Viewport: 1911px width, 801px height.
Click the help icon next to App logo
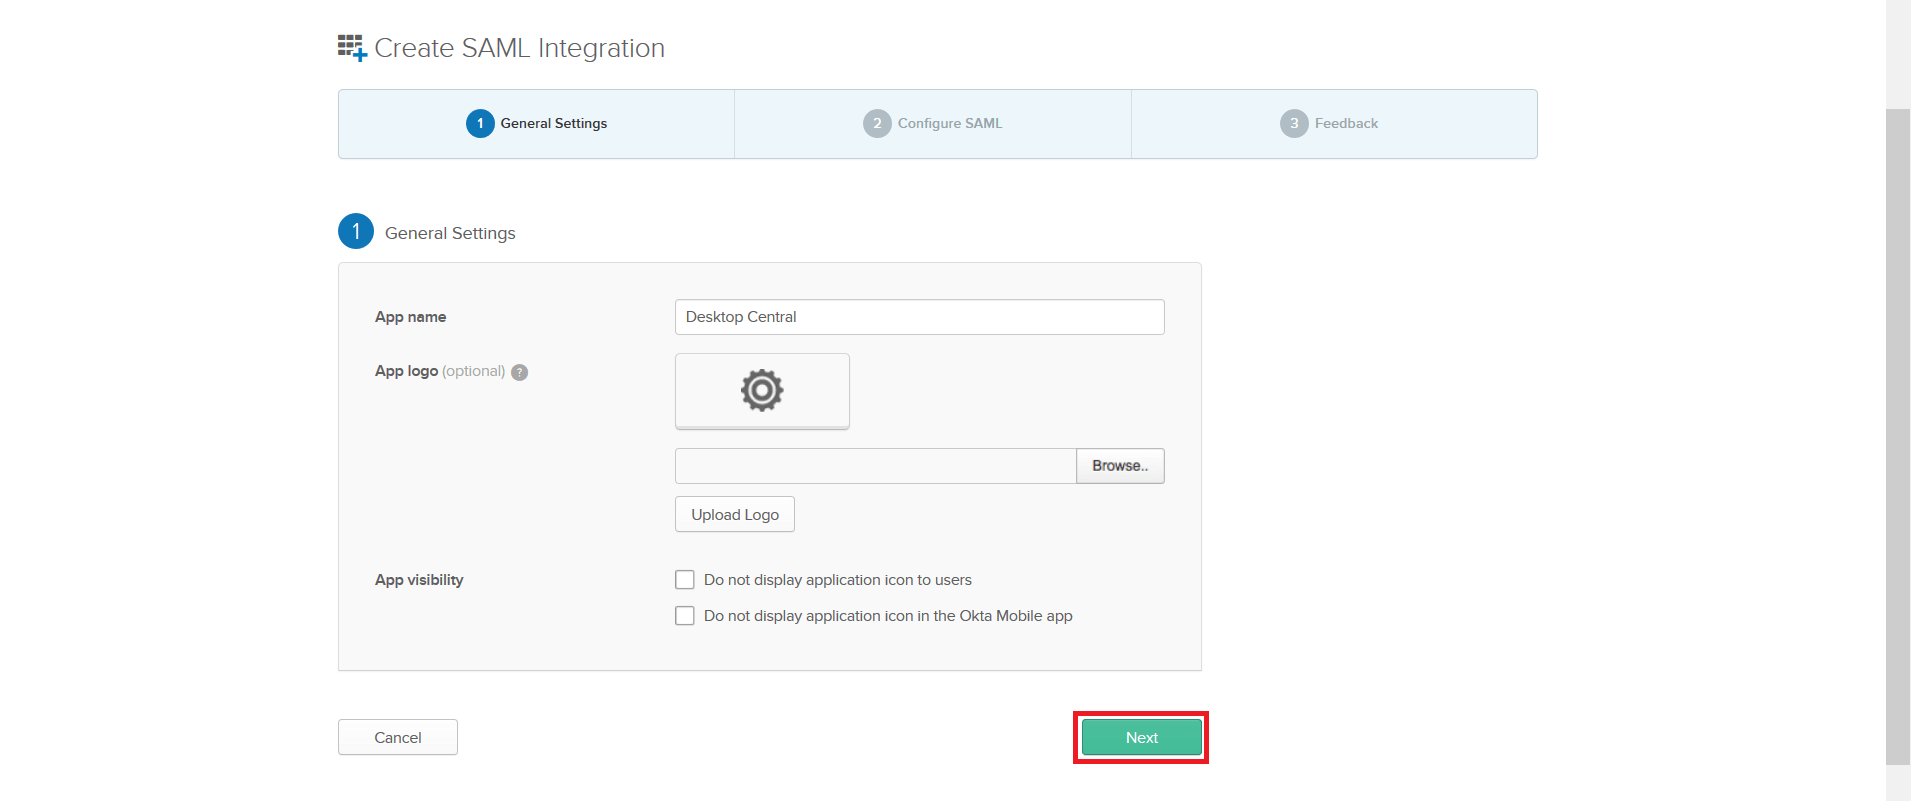click(519, 372)
